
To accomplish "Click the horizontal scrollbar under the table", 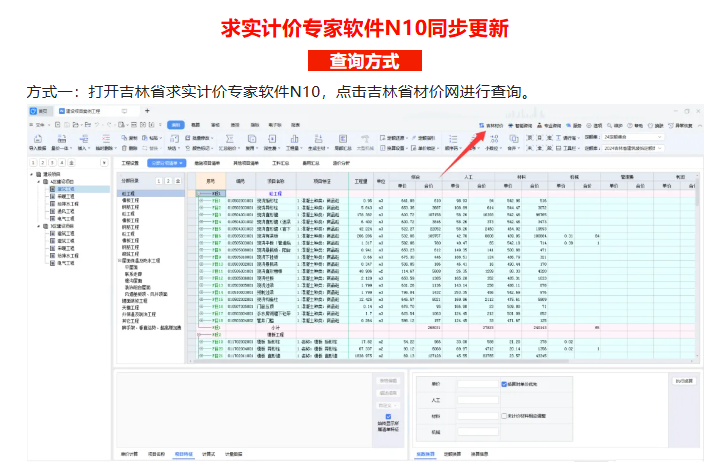I will click(x=380, y=361).
